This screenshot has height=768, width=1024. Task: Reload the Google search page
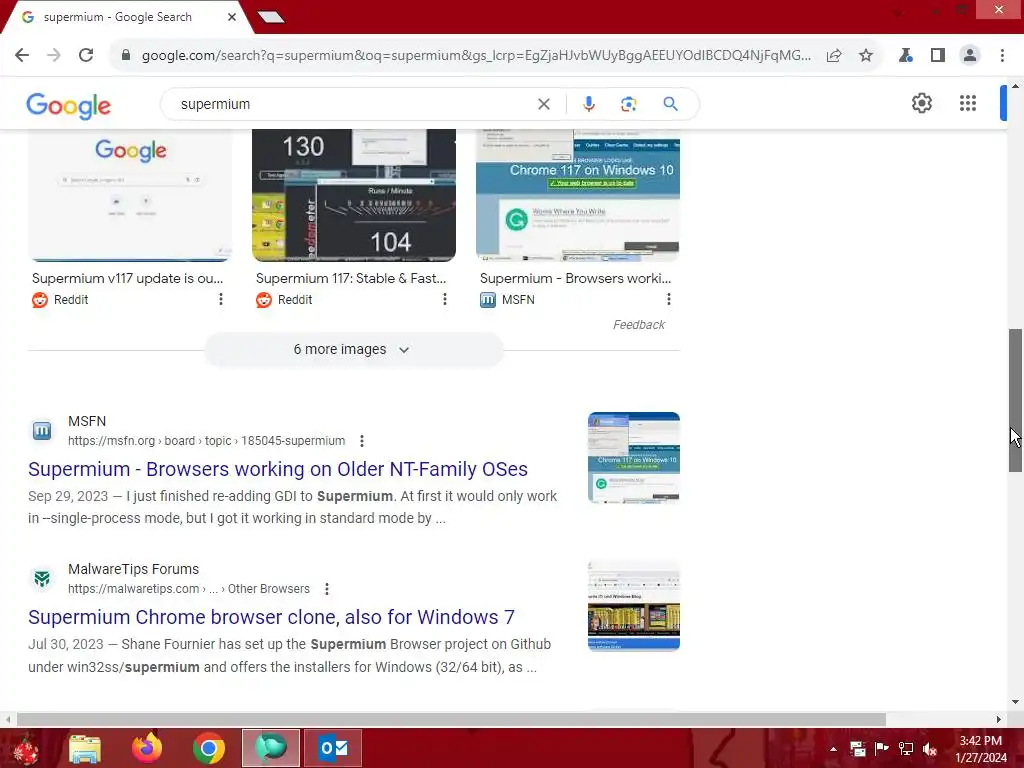coord(86,56)
